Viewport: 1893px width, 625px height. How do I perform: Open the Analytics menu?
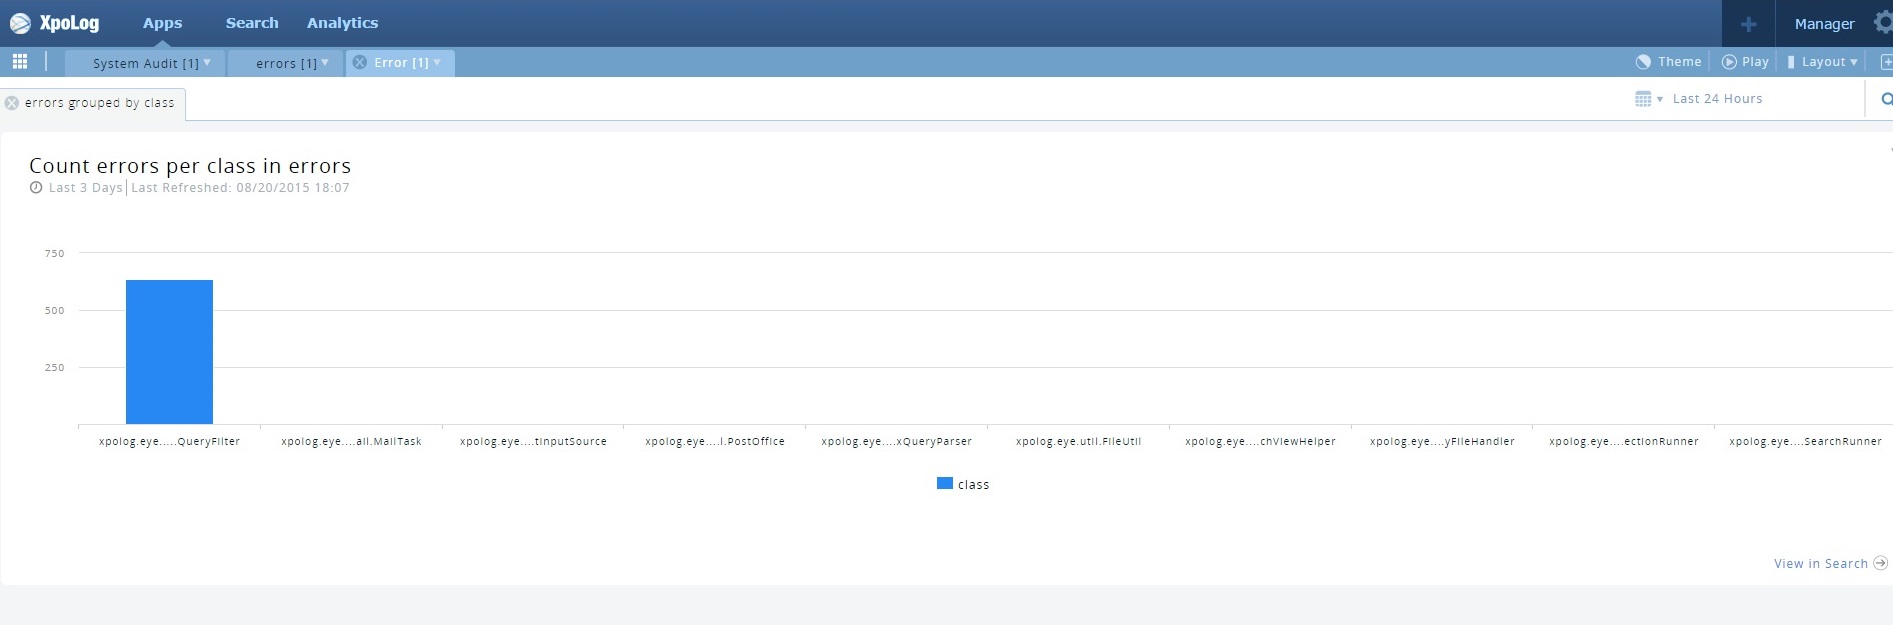pyautogui.click(x=342, y=23)
